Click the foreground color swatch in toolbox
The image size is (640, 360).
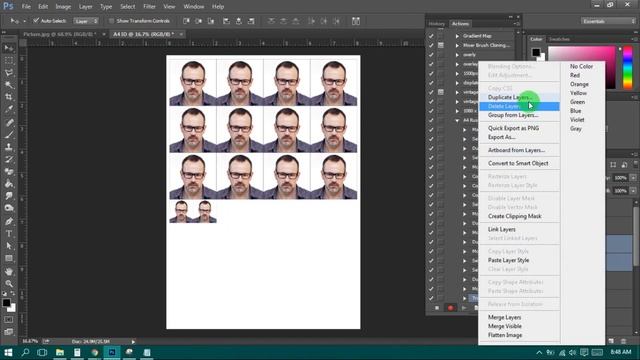(6, 303)
